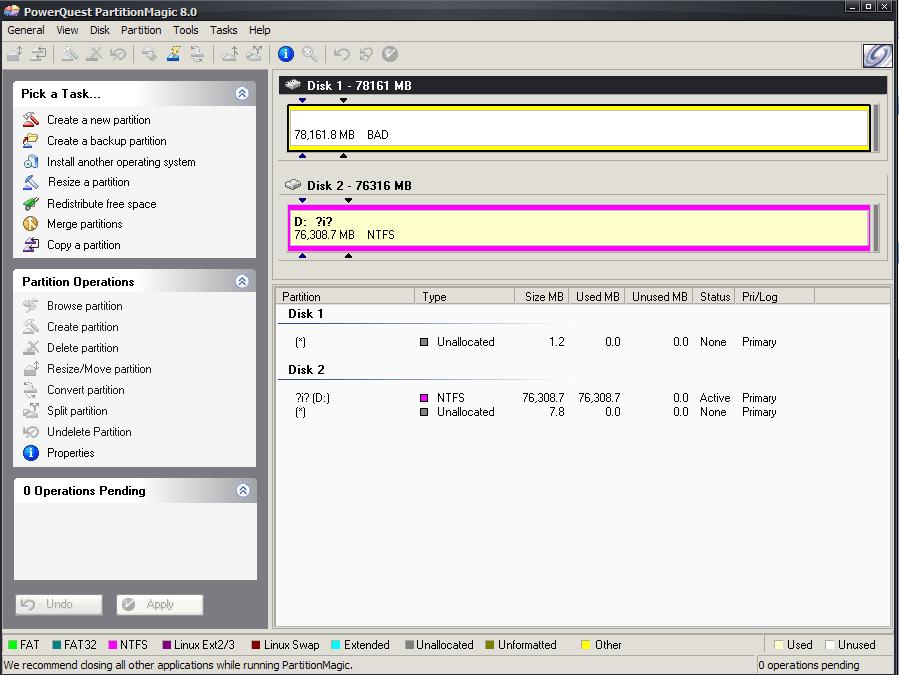Viewport: 899px width, 675px height.
Task: Click the Resize/Move partition toolbar icon
Action: coord(15,54)
